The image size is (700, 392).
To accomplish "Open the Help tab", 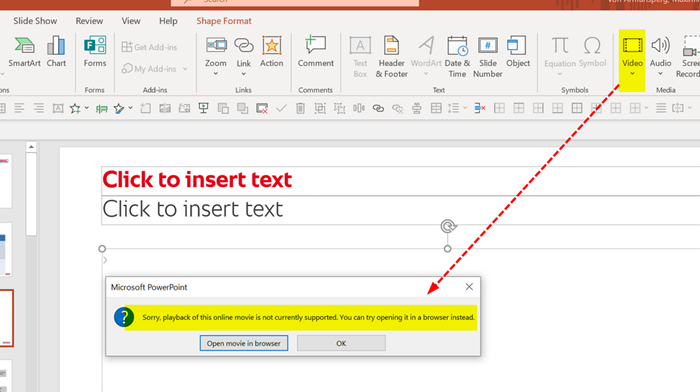I will [x=168, y=21].
